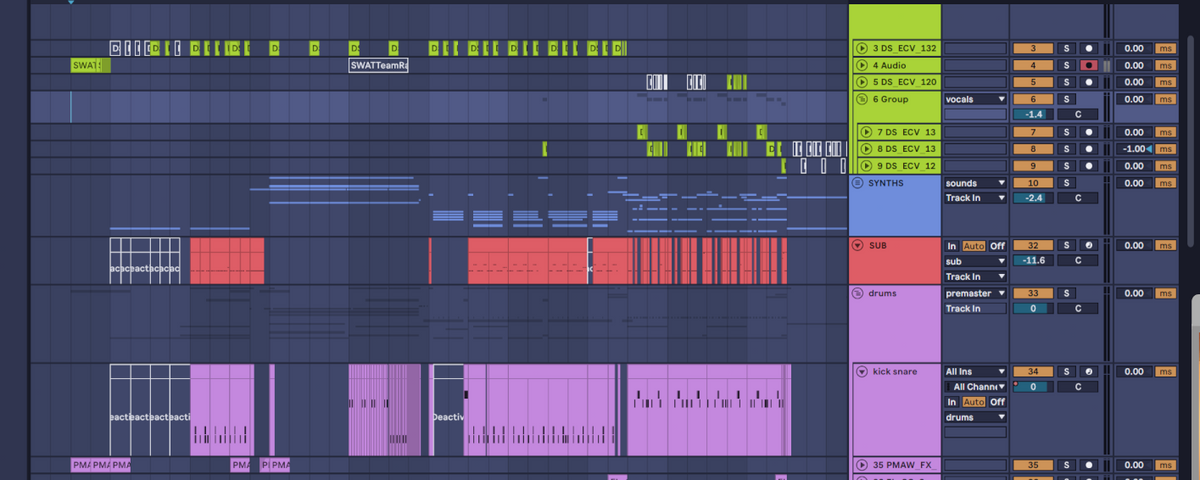Set SUB track monitor to In

tap(952, 246)
